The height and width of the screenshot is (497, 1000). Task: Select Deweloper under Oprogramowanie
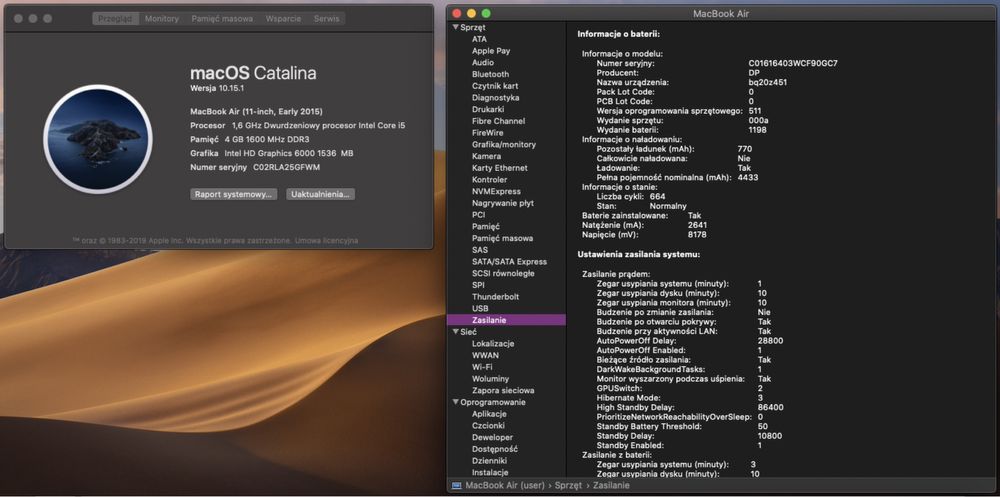pos(492,437)
